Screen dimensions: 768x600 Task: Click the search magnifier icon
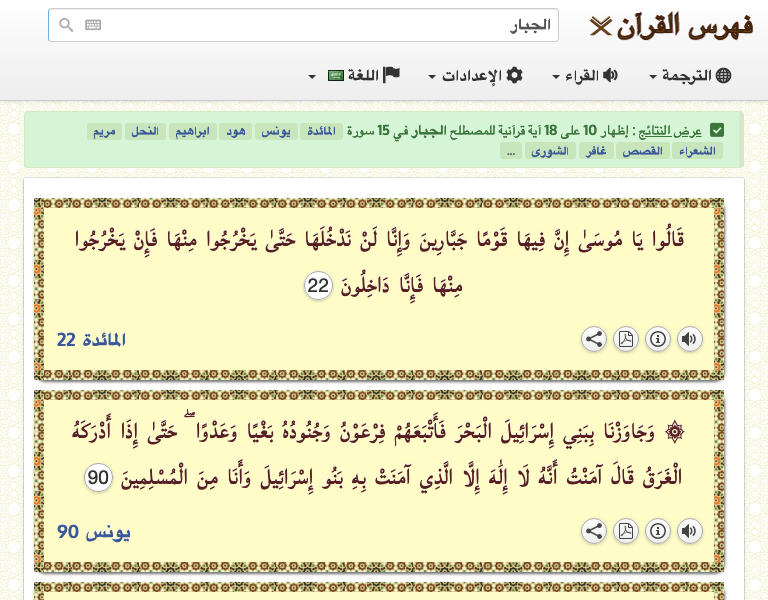(x=66, y=24)
